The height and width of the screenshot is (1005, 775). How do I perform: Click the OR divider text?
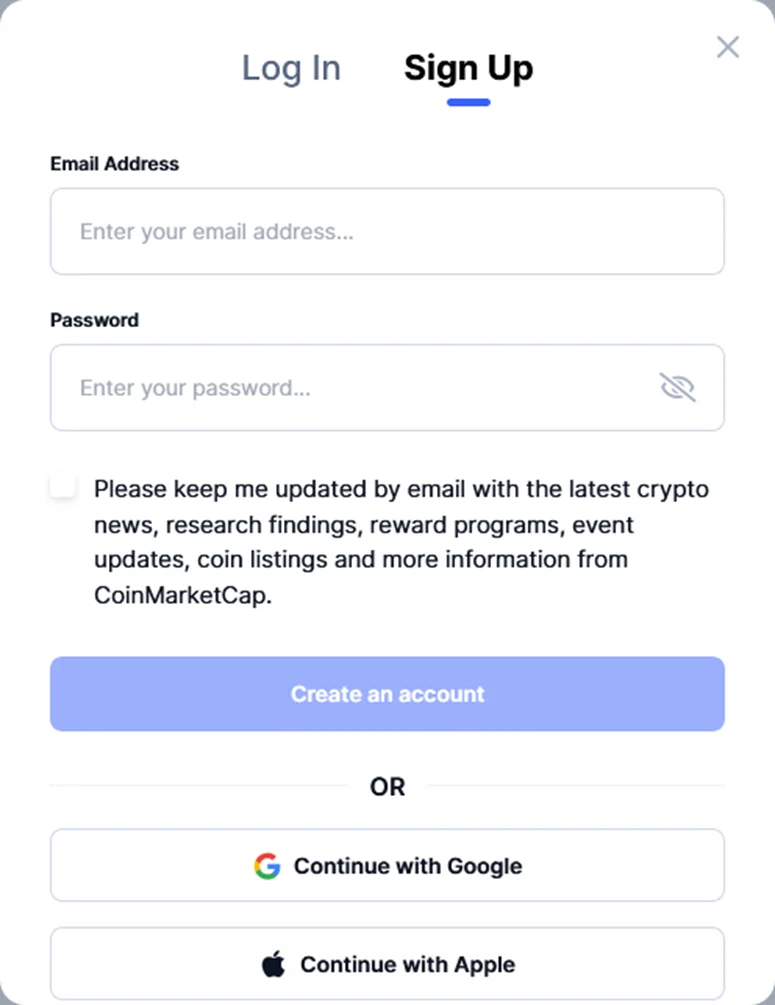pos(387,786)
